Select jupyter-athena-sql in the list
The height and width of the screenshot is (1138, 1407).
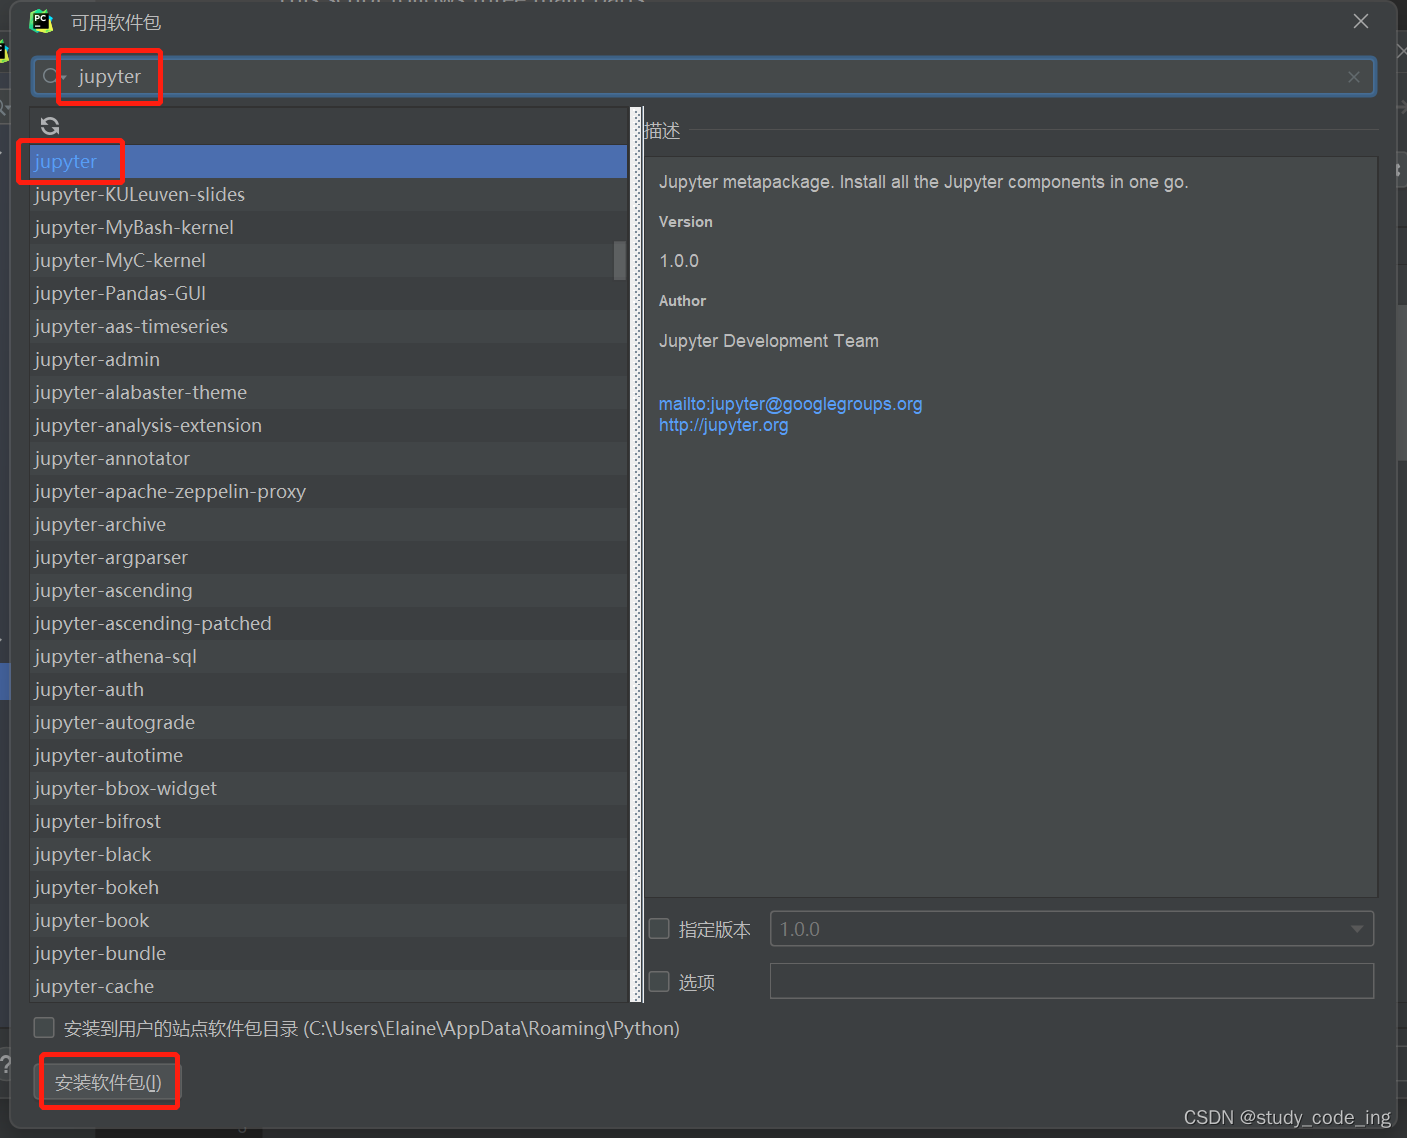coord(328,656)
